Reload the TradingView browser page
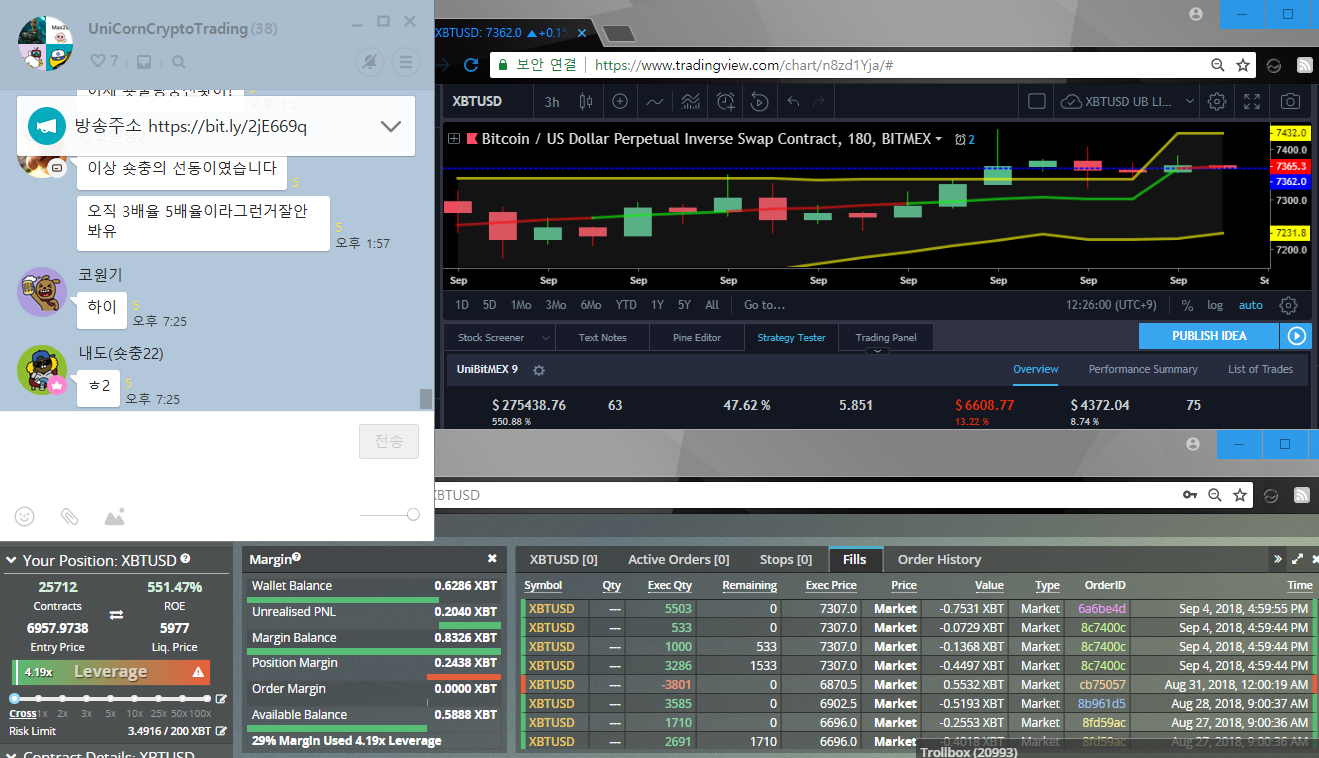 (x=472, y=65)
